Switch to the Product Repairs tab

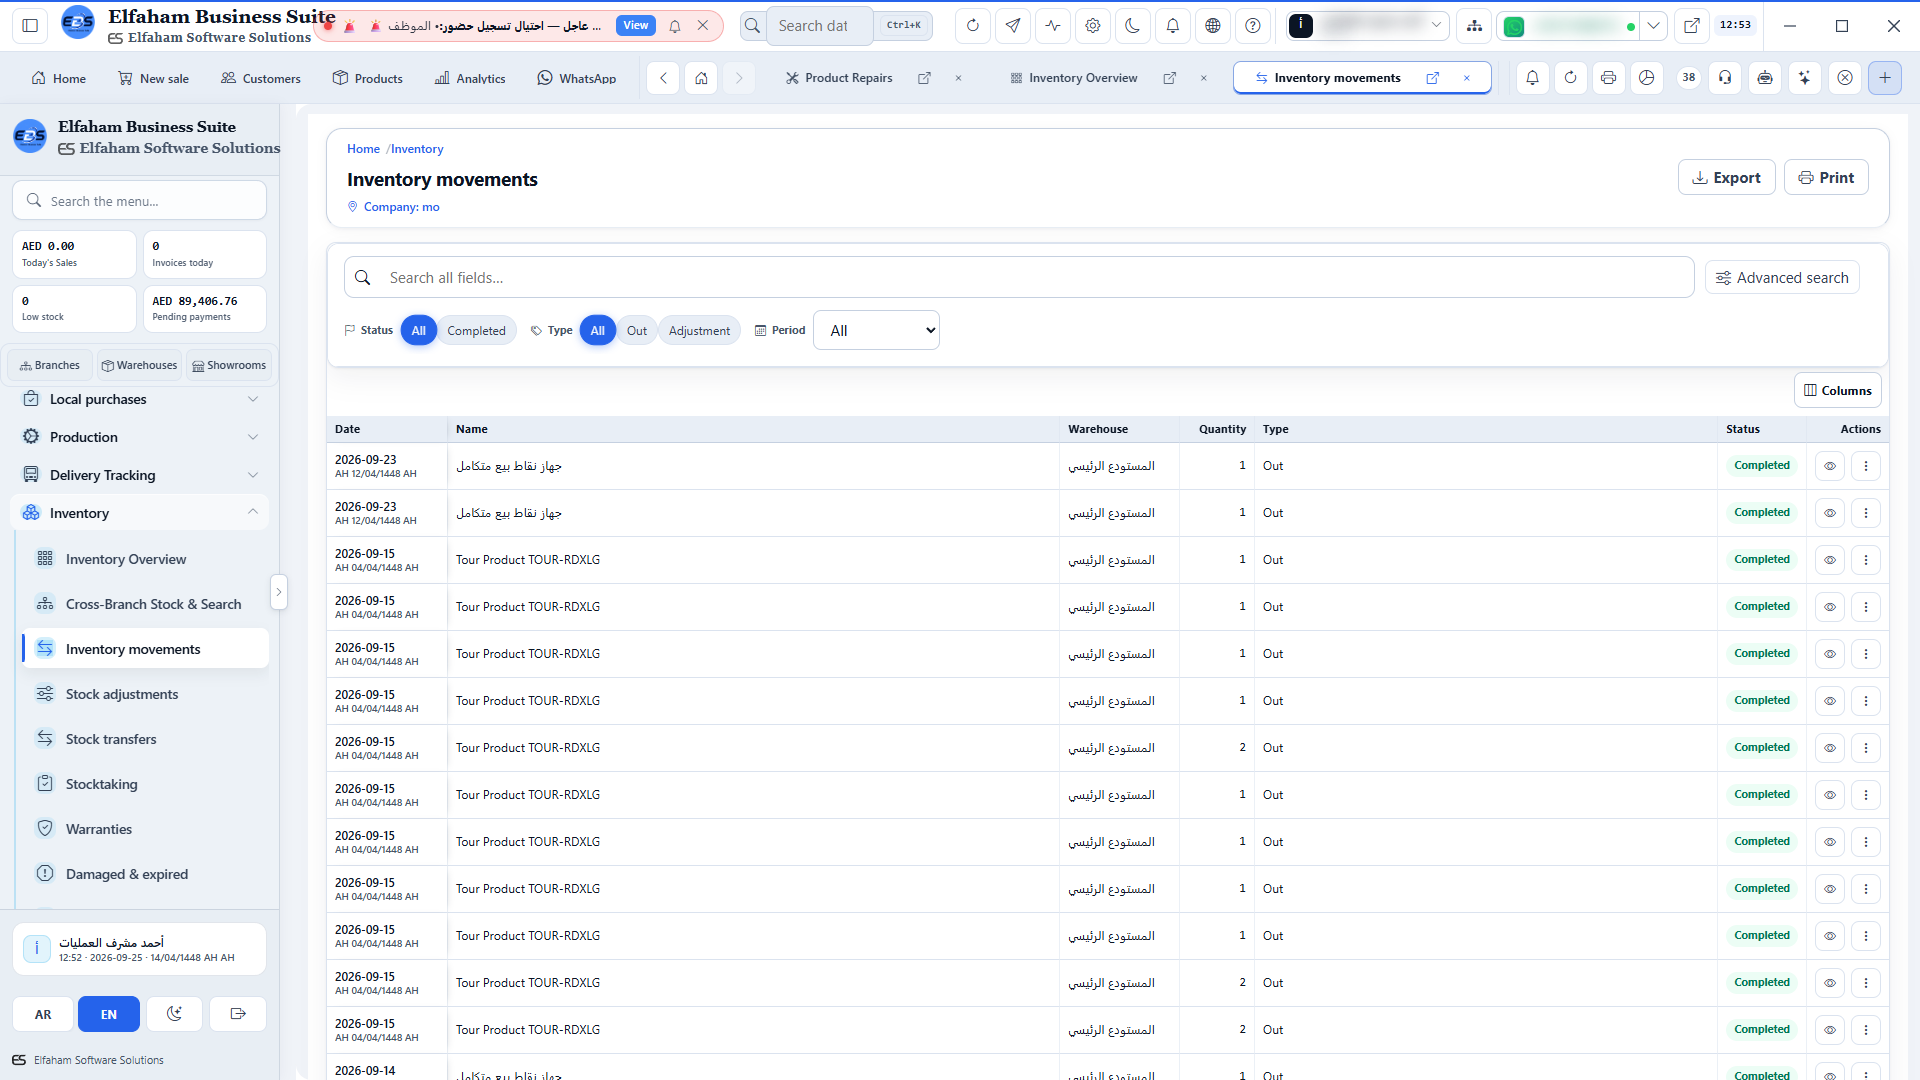click(848, 78)
